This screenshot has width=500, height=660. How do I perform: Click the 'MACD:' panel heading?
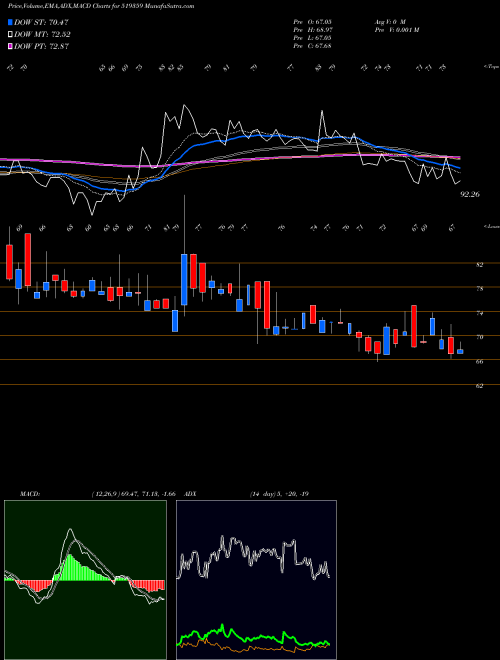tap(29, 494)
